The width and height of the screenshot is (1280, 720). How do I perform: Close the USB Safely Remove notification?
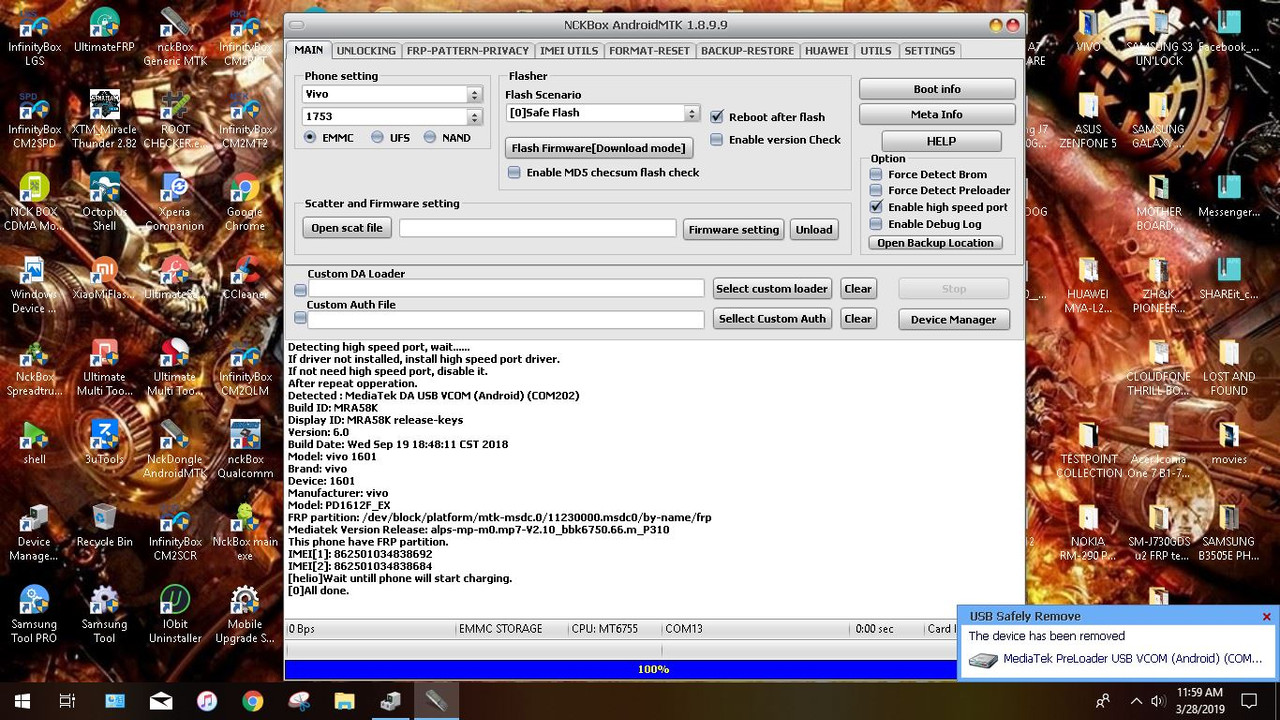tap(1267, 617)
